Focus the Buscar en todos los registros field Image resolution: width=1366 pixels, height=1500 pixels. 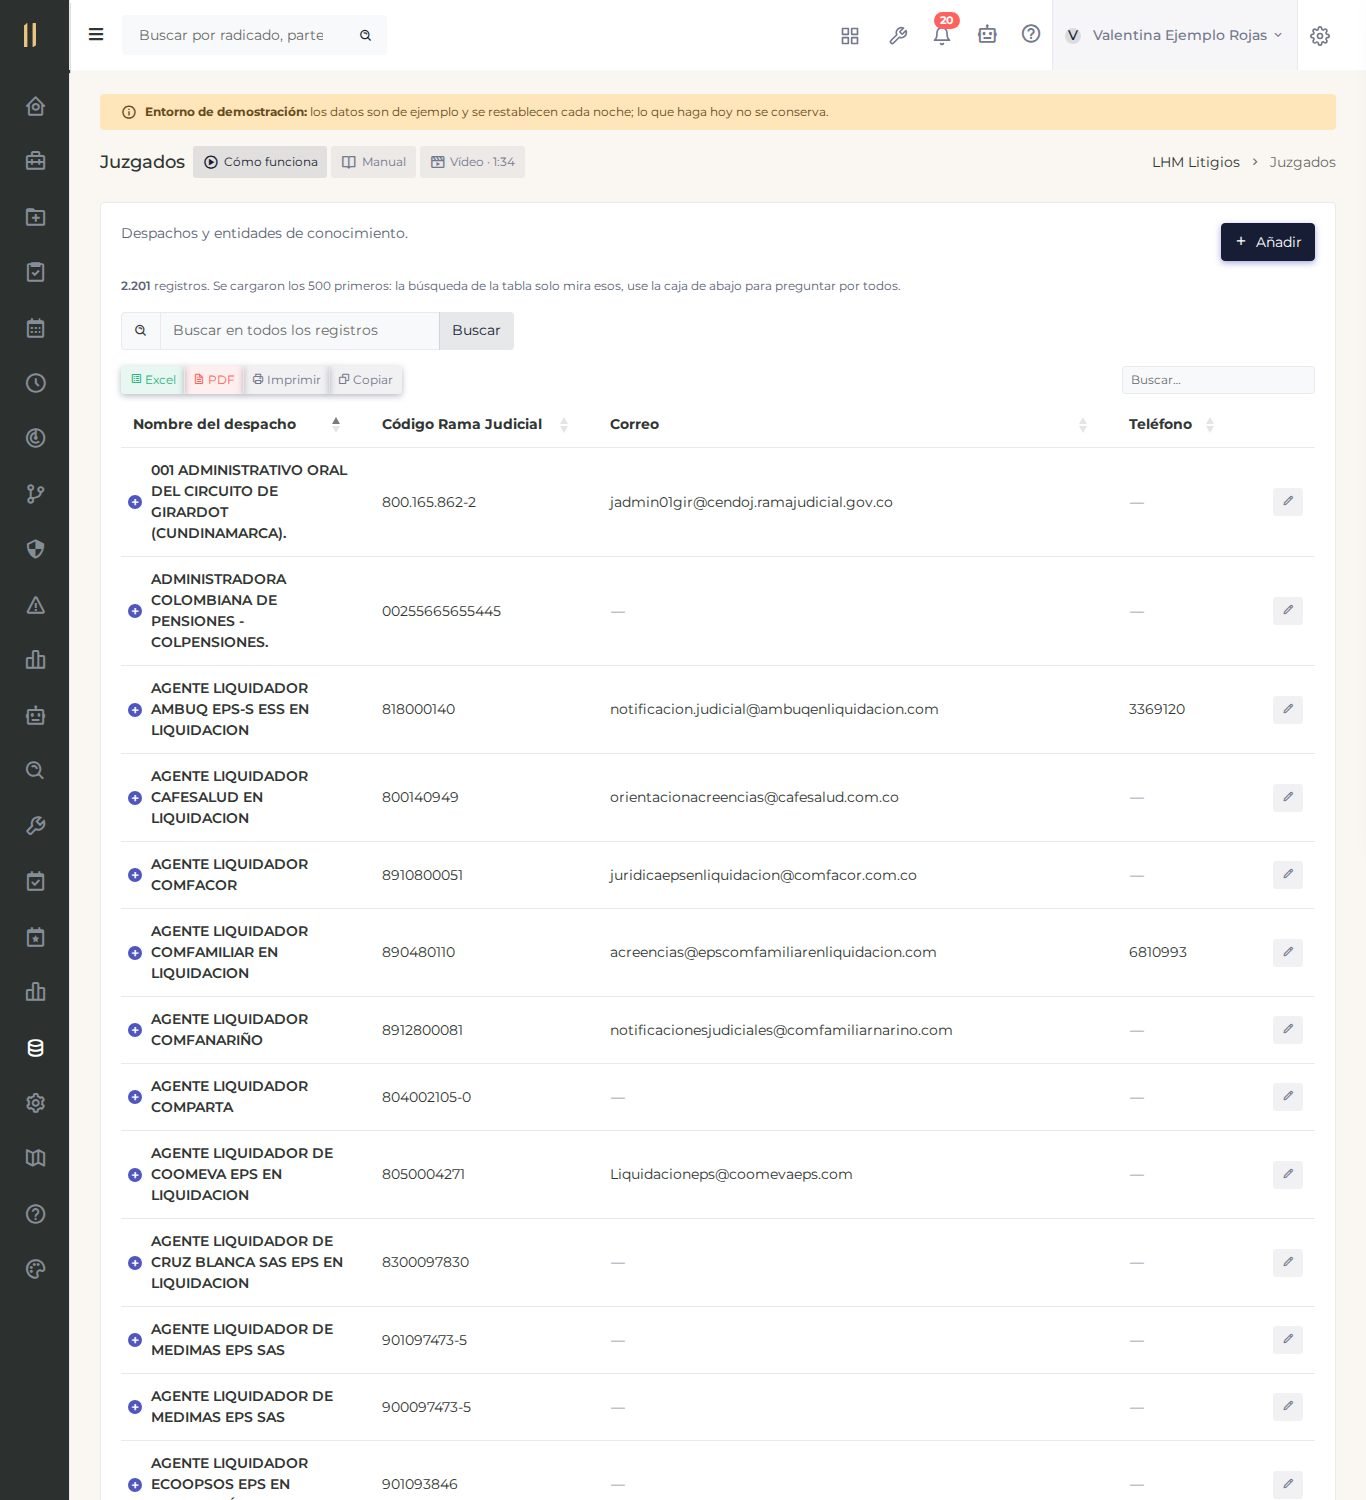(299, 331)
